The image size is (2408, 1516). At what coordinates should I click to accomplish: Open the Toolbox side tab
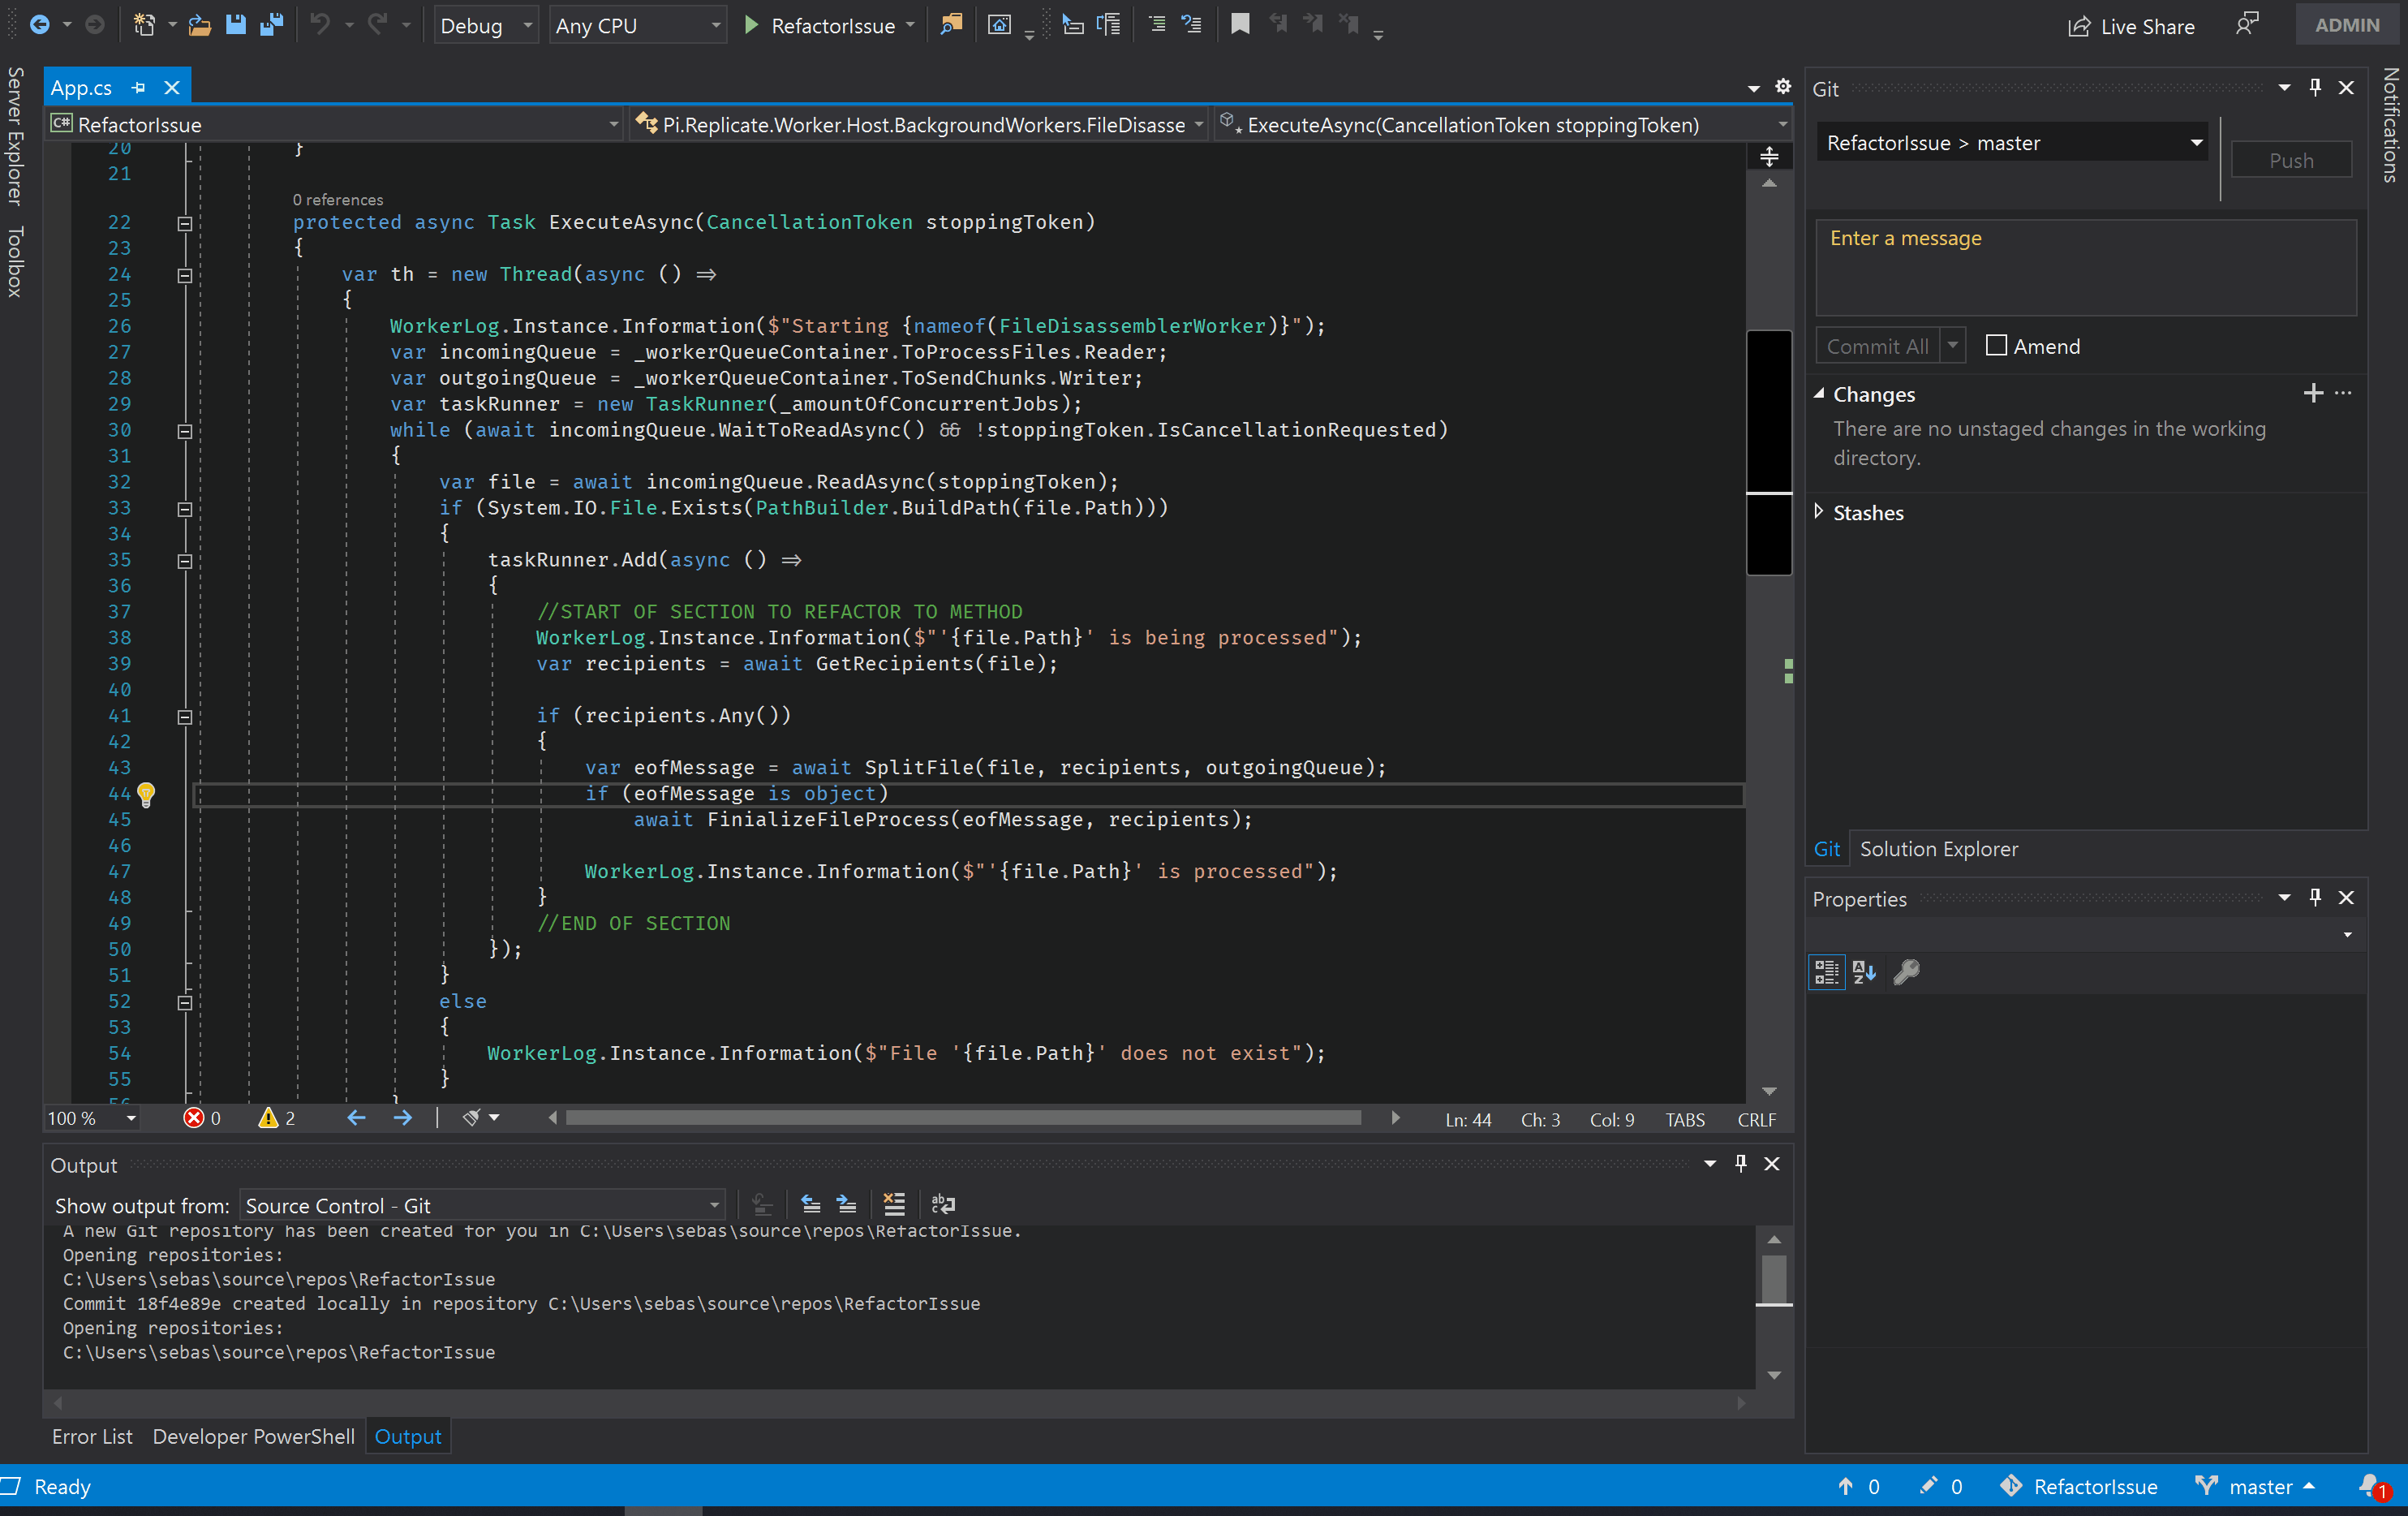point(15,261)
